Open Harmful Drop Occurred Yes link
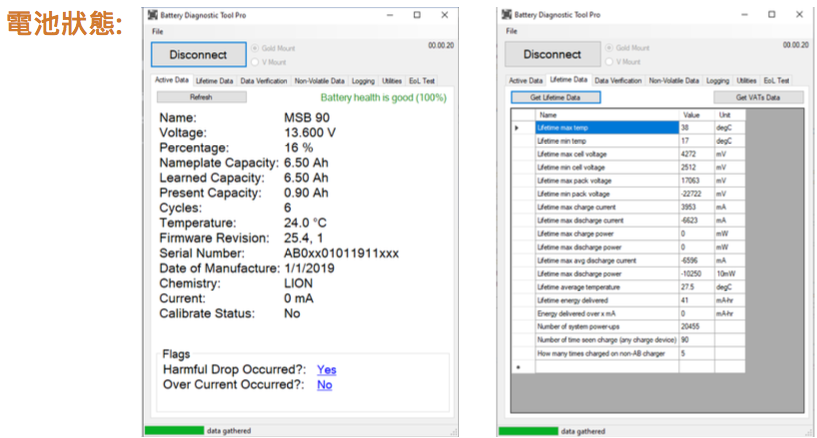The width and height of the screenshot is (817, 438). 327,370
